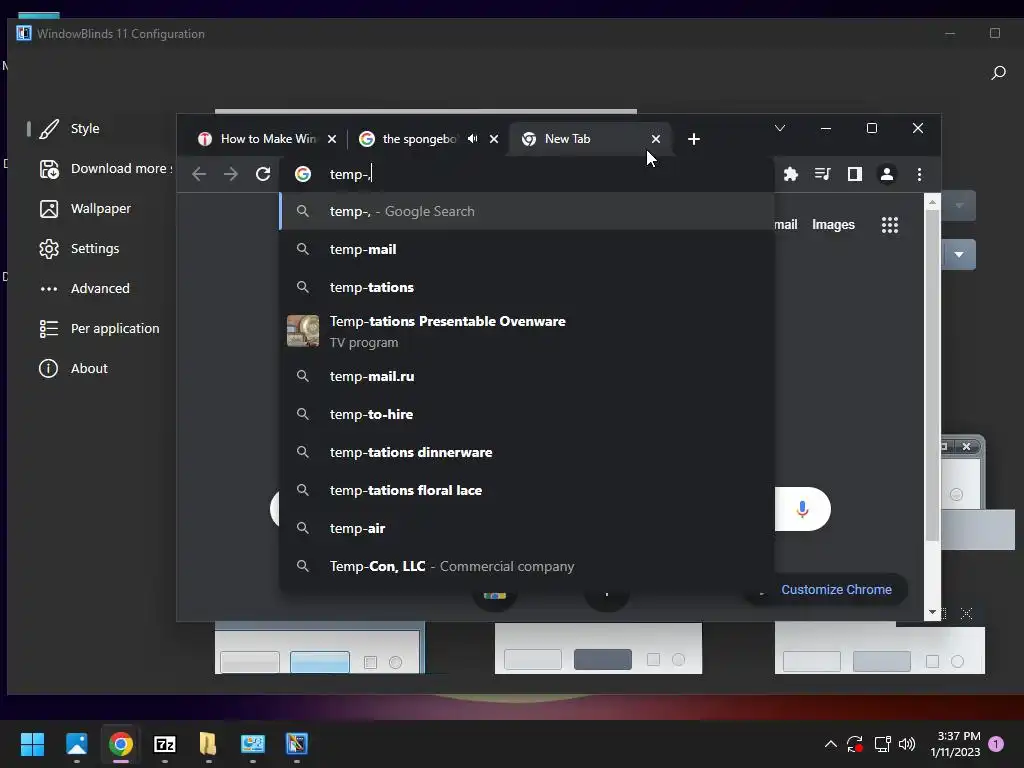Toggle Chrome side panel icon
Image resolution: width=1024 pixels, height=768 pixels.
point(854,174)
